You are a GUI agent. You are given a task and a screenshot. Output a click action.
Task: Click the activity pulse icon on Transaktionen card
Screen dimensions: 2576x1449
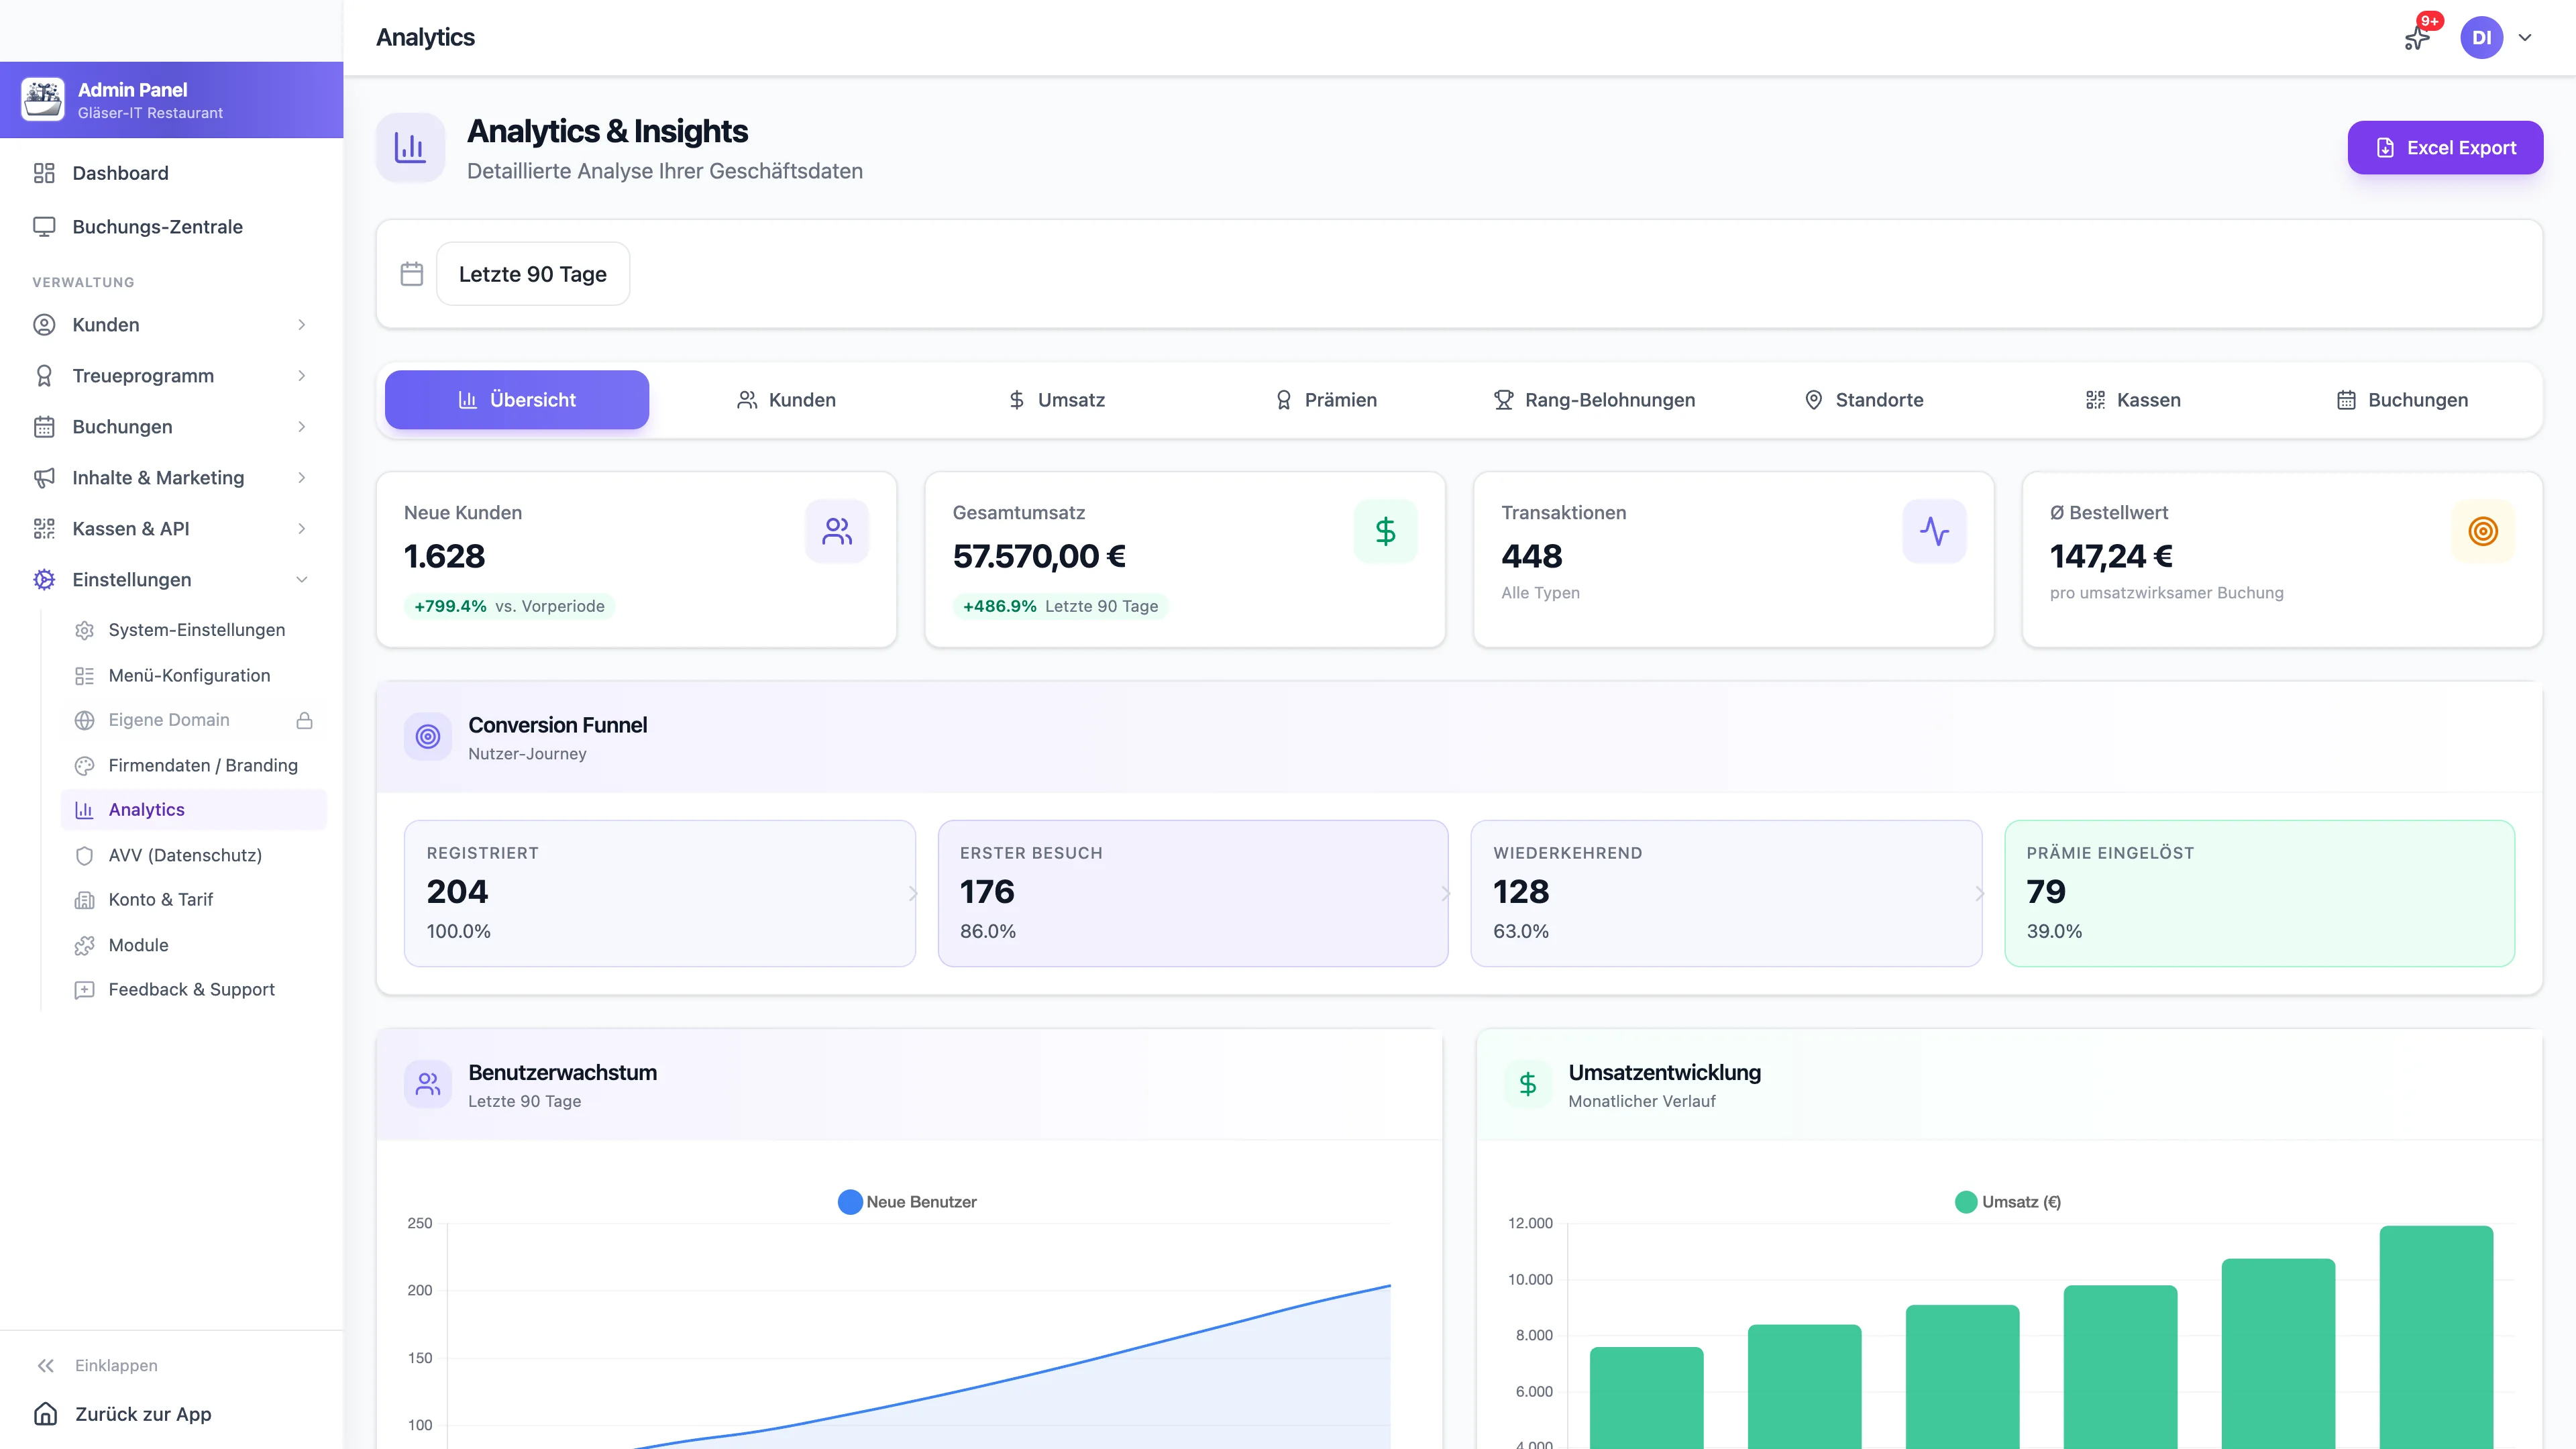click(1934, 531)
